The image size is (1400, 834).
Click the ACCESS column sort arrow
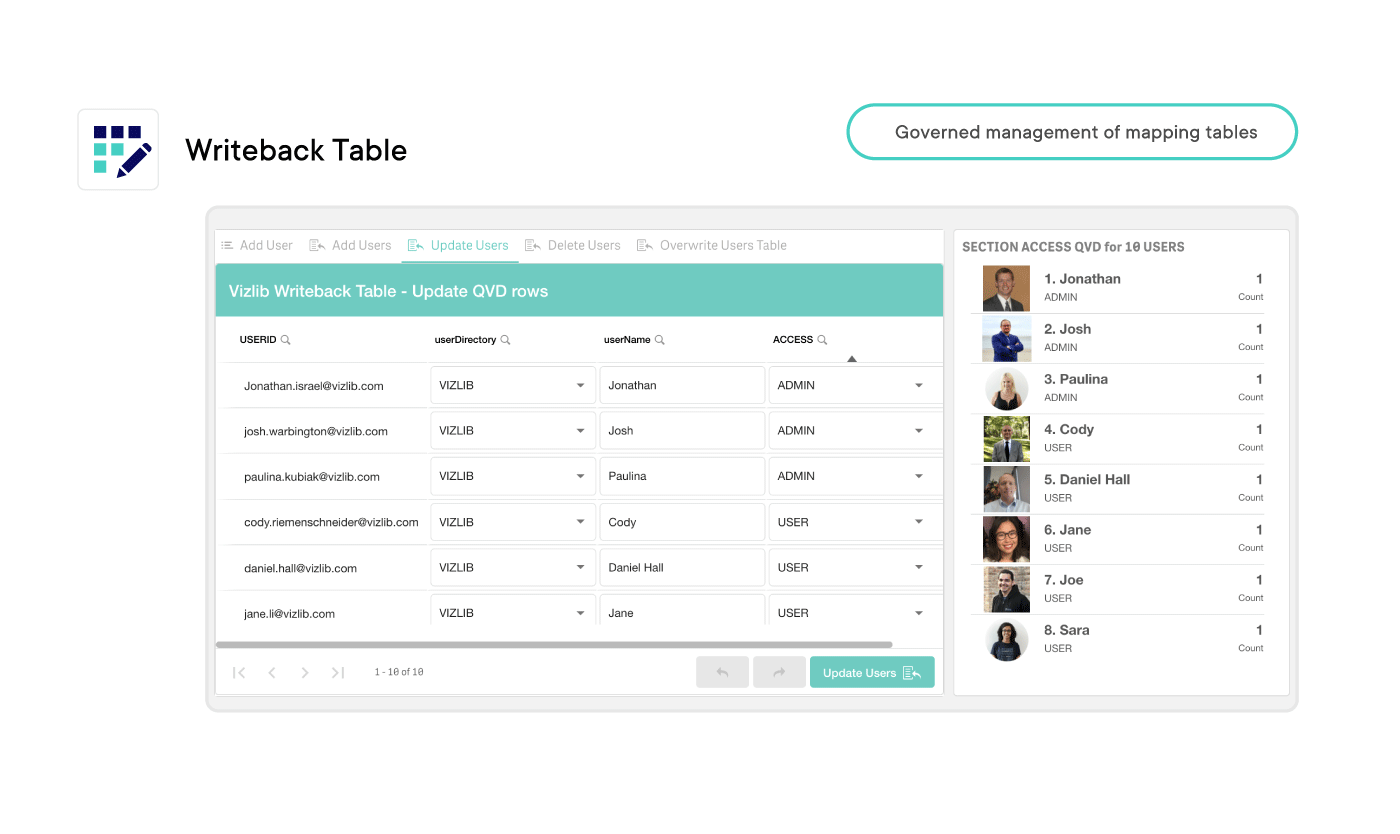(x=852, y=358)
